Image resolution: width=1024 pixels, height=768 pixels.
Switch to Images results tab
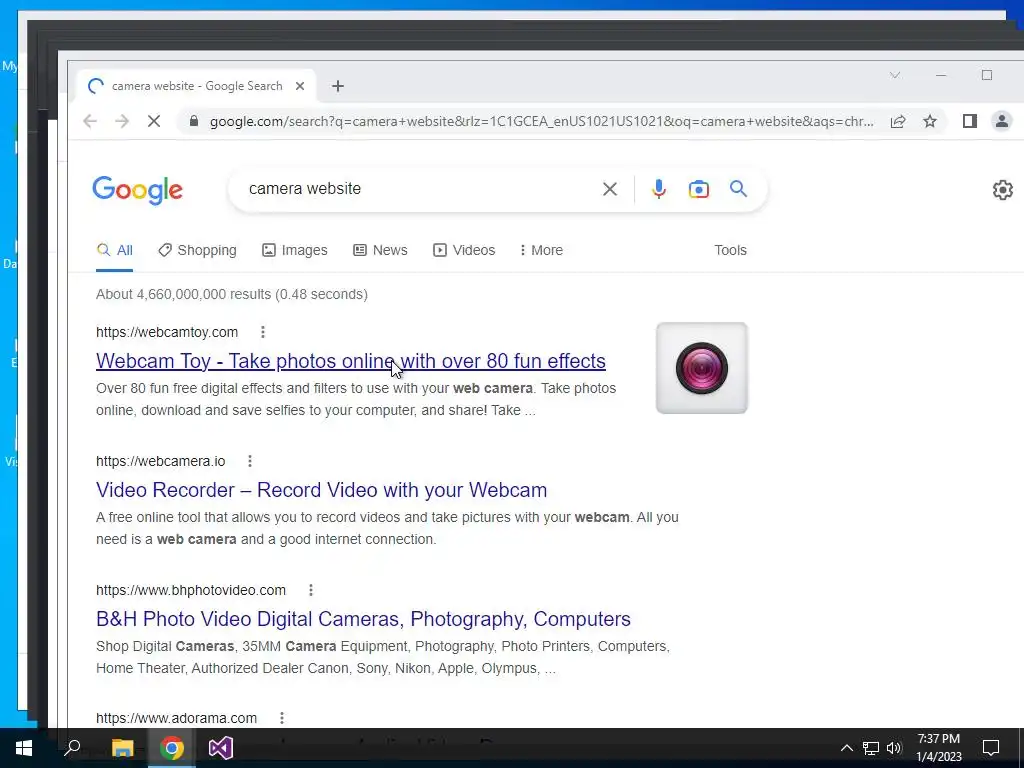point(295,250)
